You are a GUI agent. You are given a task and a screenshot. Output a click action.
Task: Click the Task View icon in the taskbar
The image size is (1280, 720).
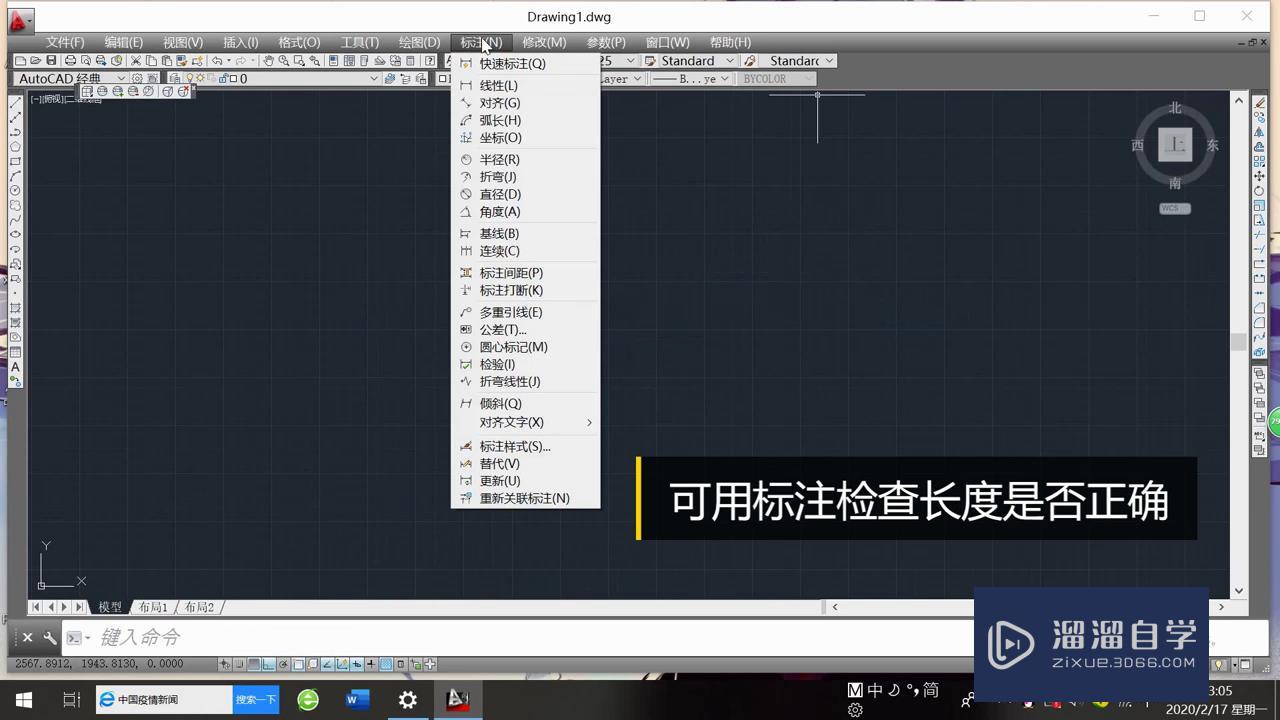[71, 700]
